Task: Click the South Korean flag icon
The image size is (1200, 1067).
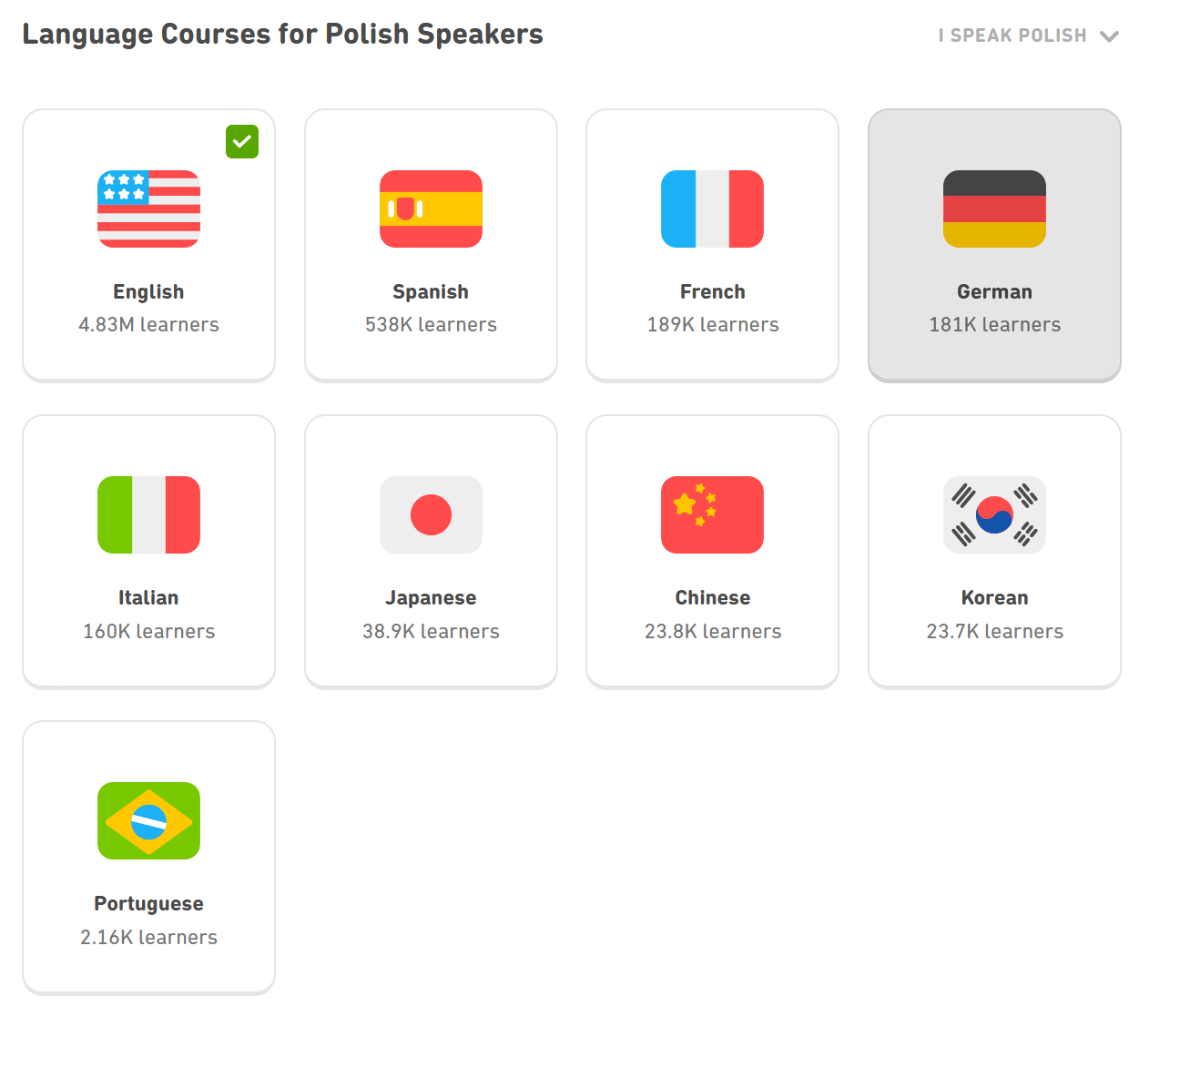Action: 994,515
